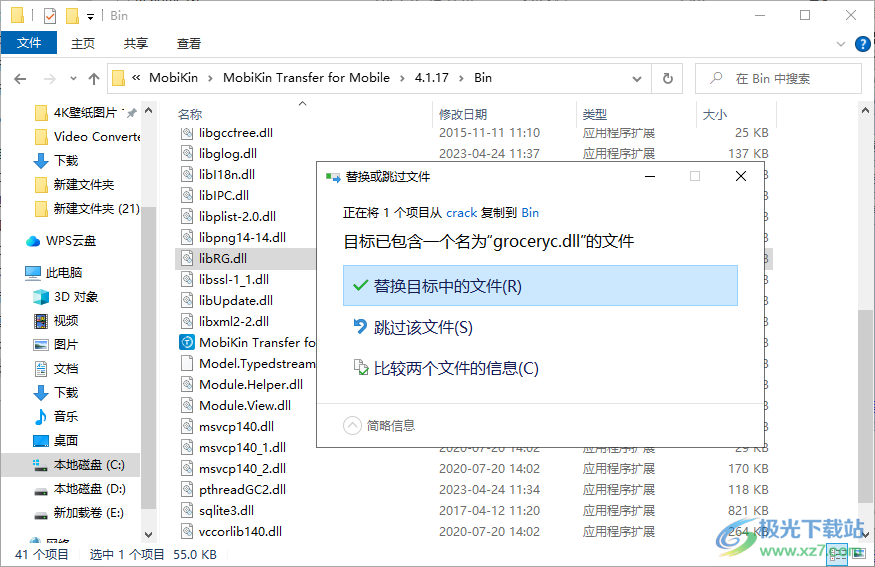Open the Bin destination link in dialog

click(530, 213)
